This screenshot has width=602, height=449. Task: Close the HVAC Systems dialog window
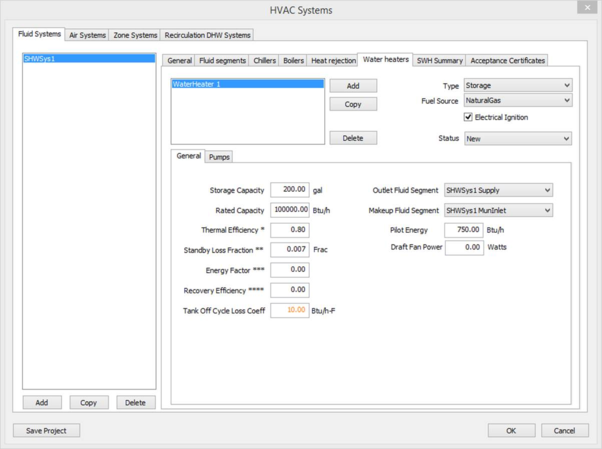pos(588,8)
